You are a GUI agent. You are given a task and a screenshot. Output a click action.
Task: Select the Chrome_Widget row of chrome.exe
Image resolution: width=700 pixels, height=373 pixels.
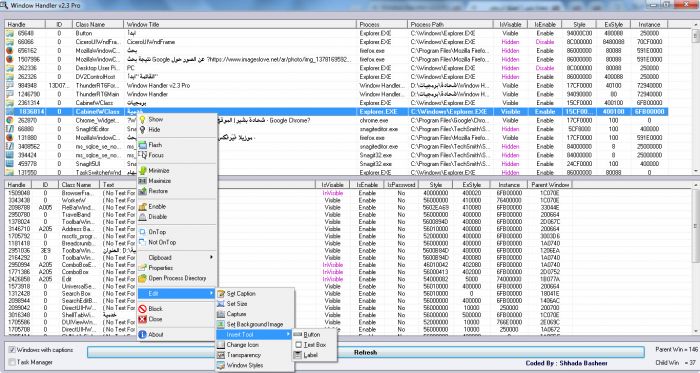click(337, 120)
